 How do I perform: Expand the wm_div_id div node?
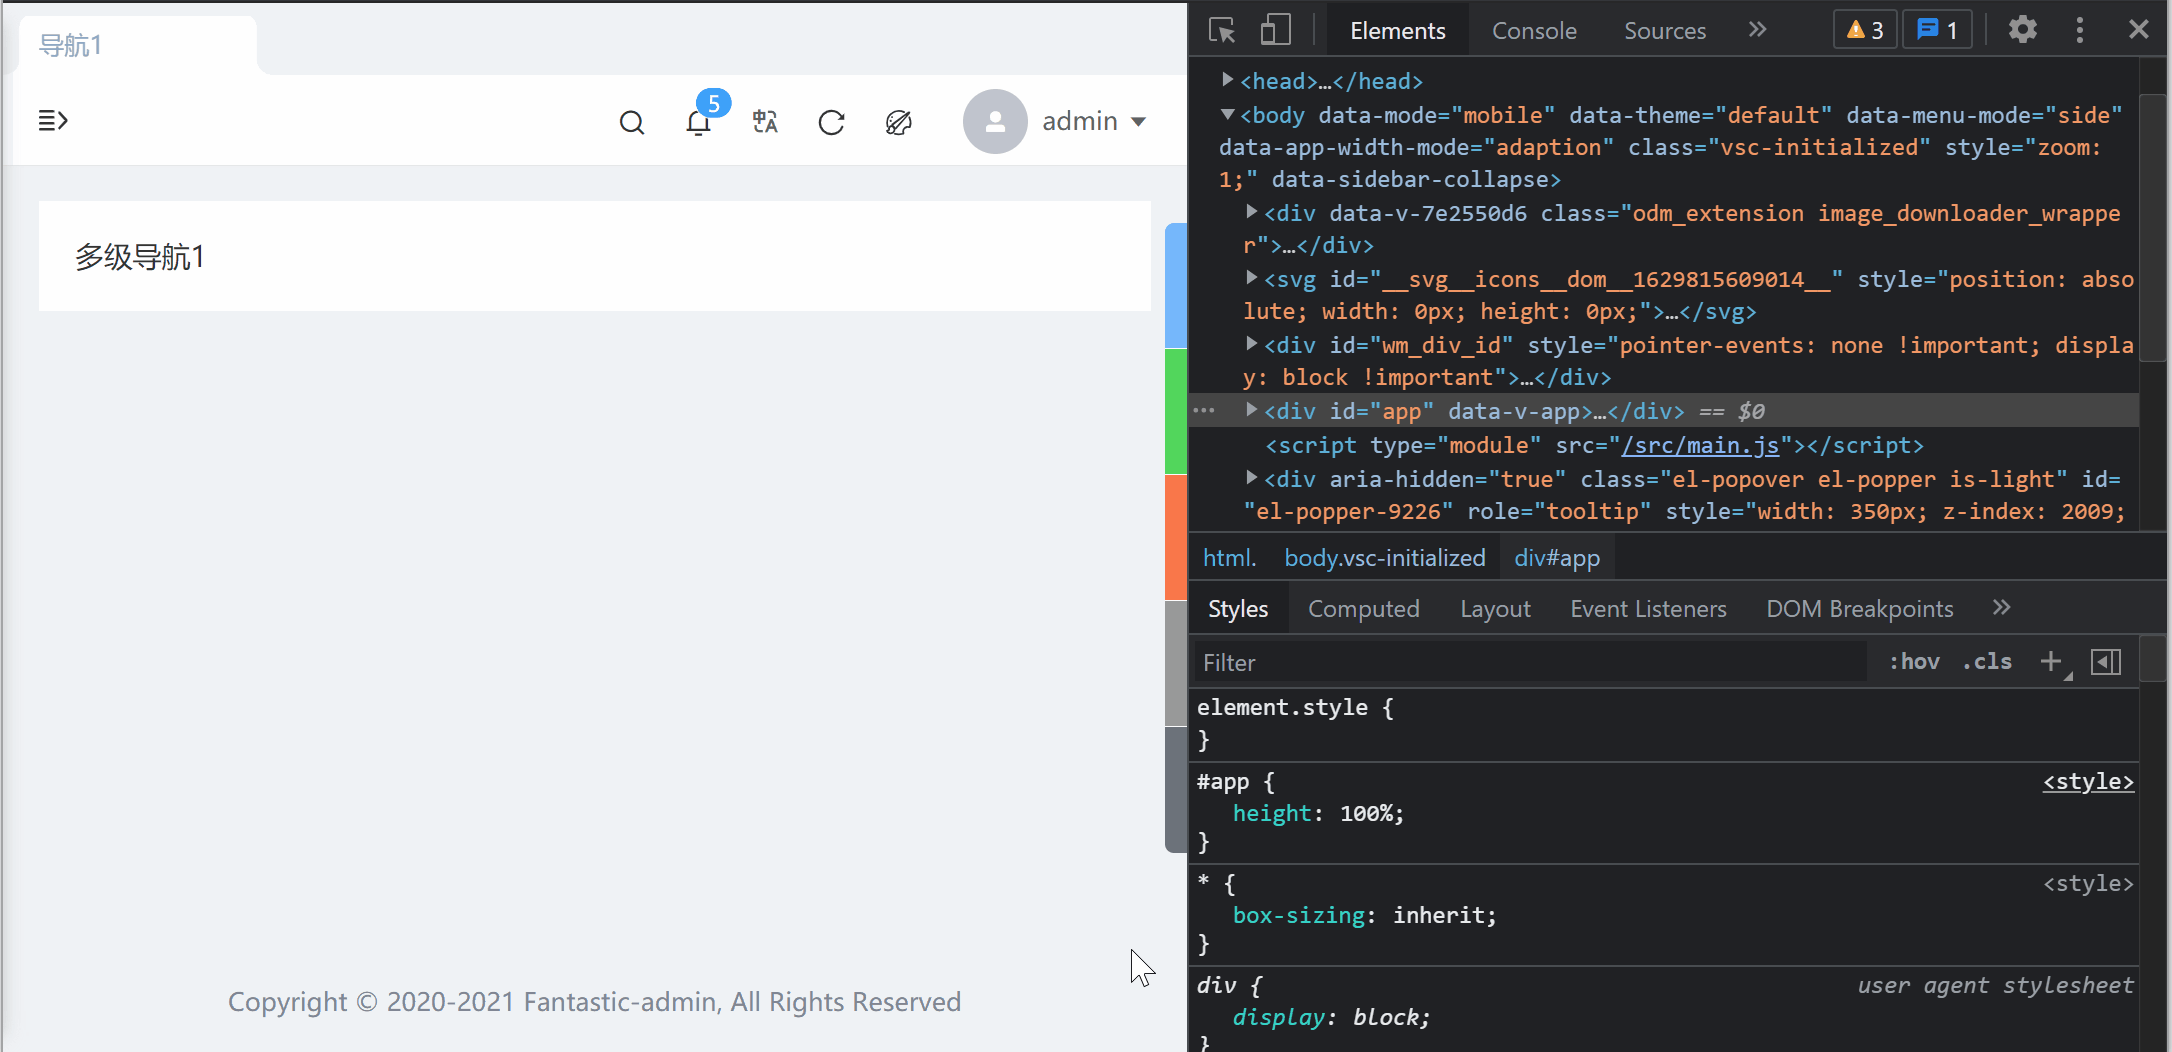[1251, 344]
